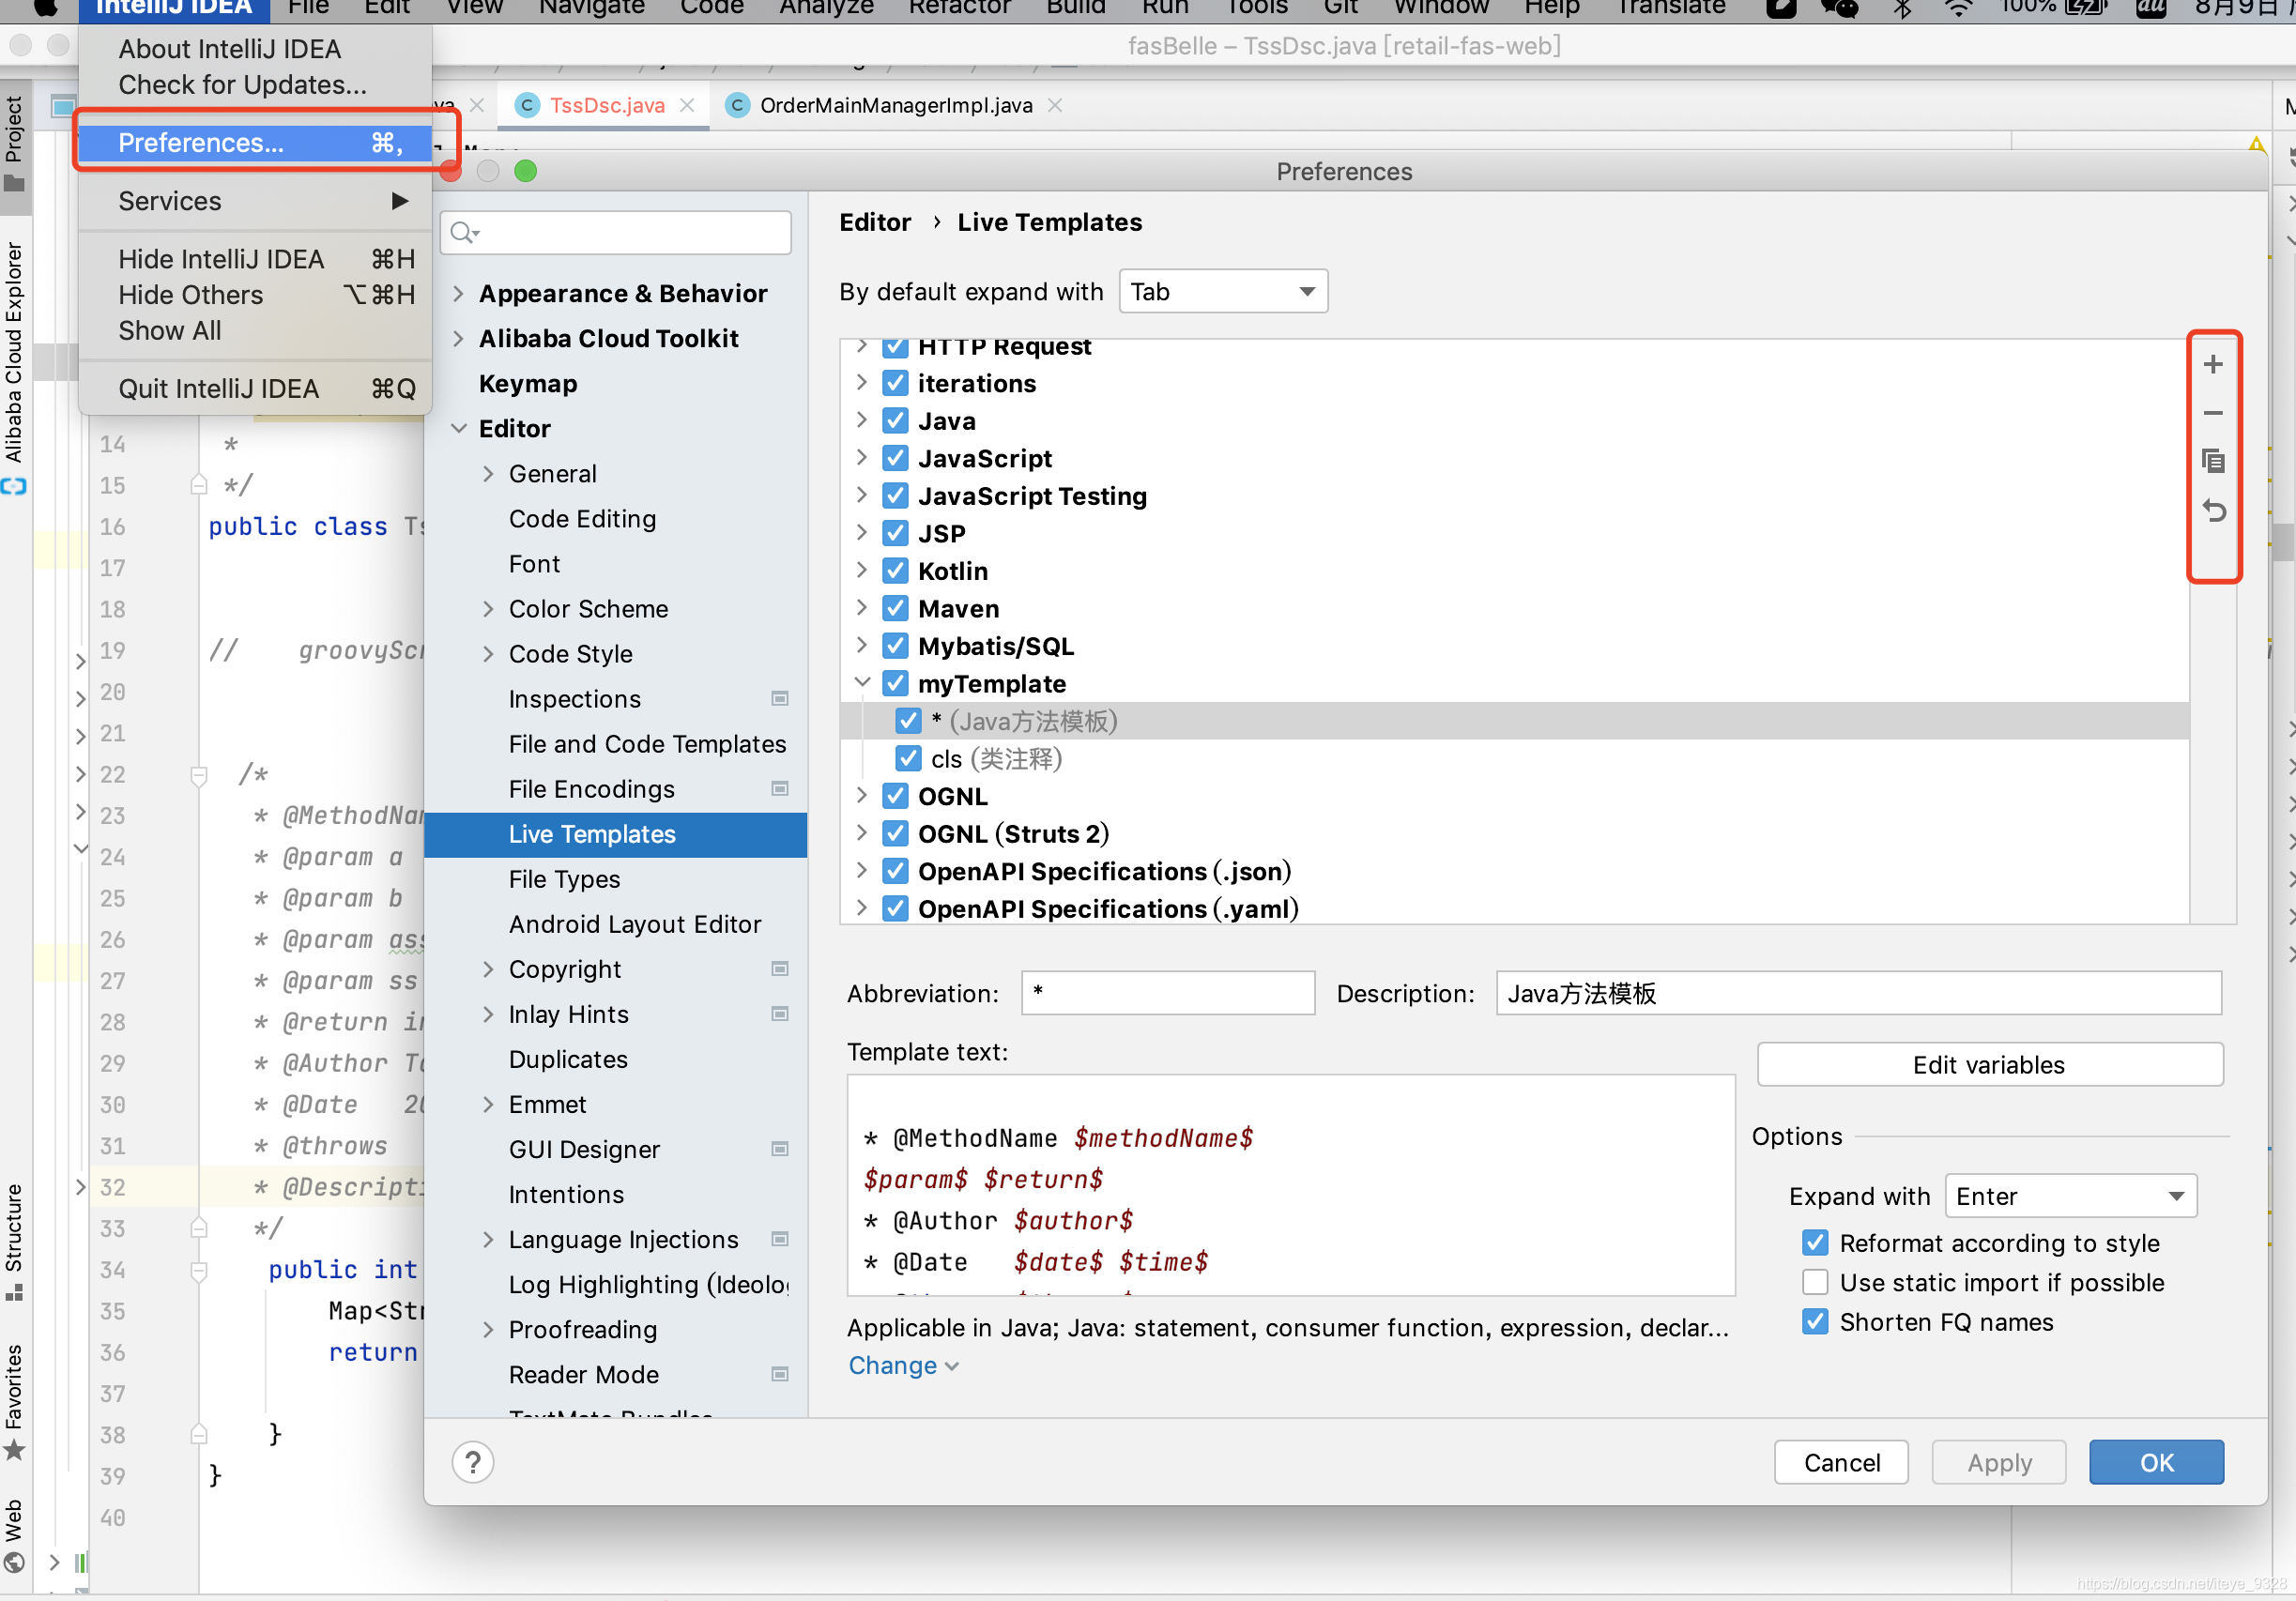
Task: Toggle Shorten FQ names checkbox
Action: pyautogui.click(x=1815, y=1322)
